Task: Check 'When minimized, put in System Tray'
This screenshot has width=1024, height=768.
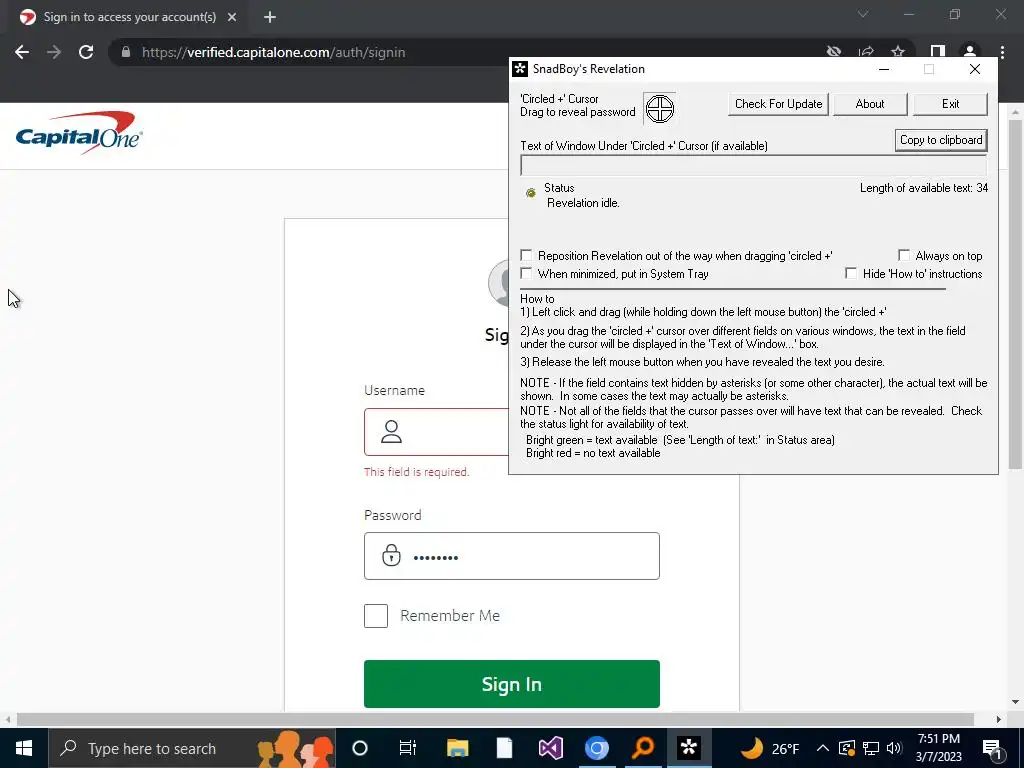Action: [526, 273]
